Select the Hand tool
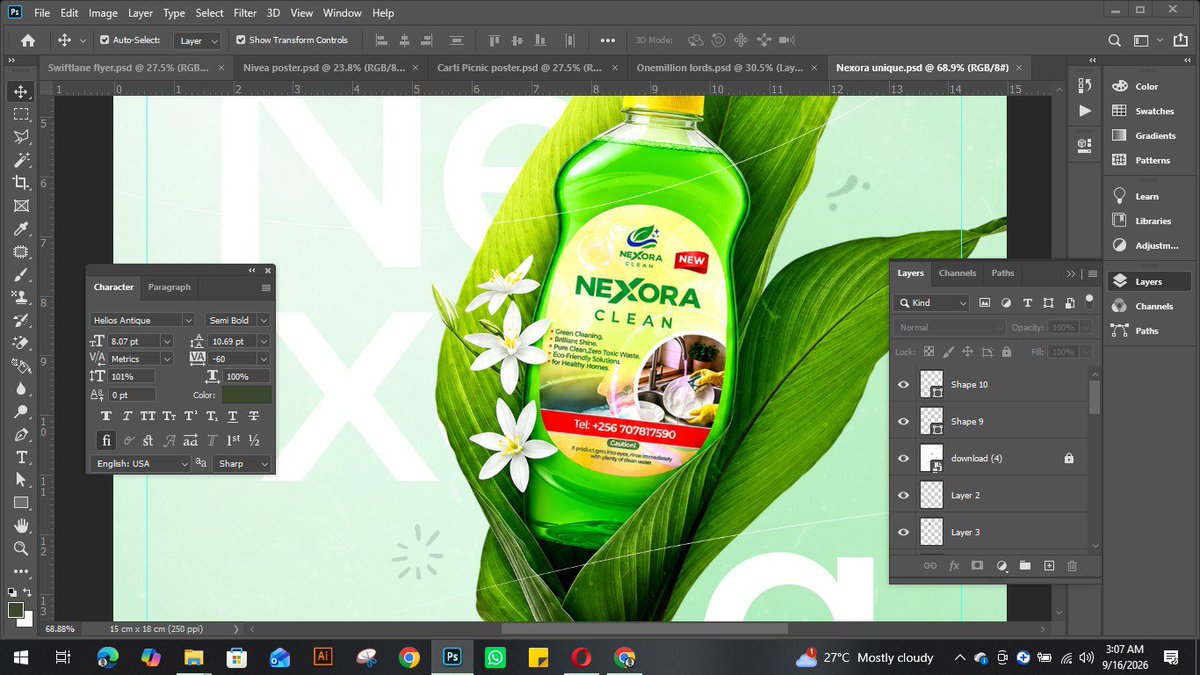This screenshot has height=675, width=1200. click(x=20, y=526)
